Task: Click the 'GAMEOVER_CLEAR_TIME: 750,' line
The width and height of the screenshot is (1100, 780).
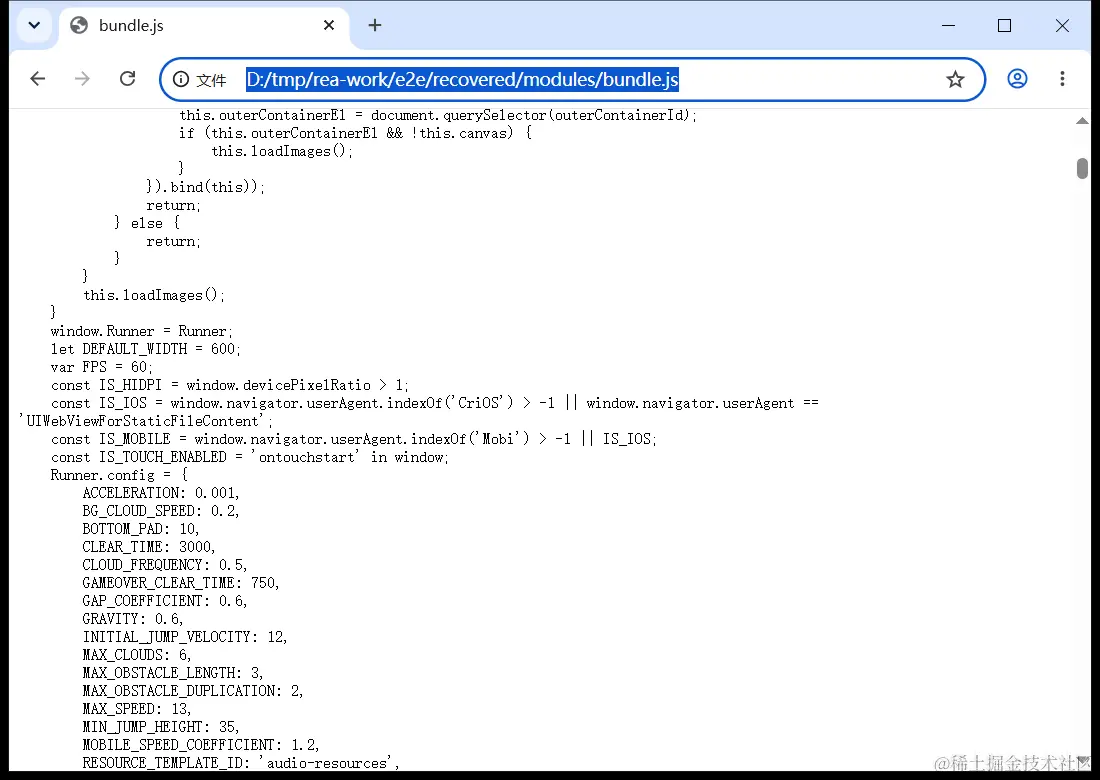Action: [x=180, y=583]
